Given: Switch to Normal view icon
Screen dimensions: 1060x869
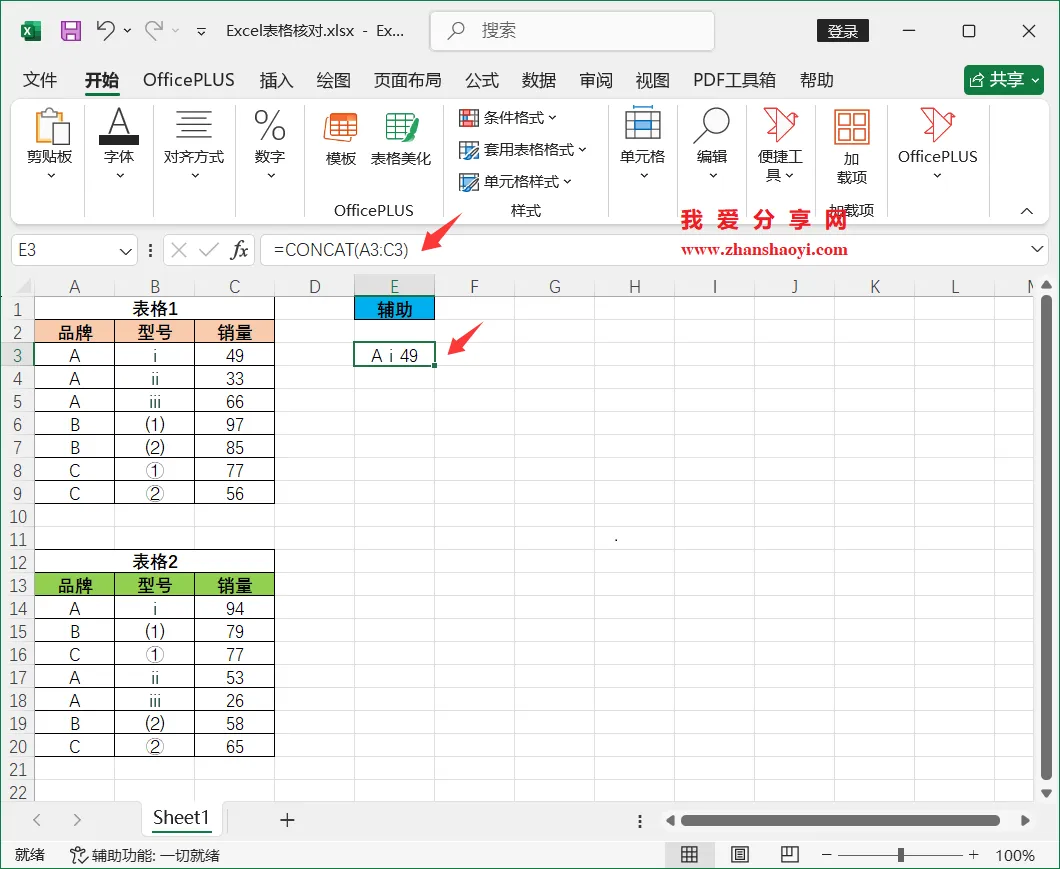Looking at the screenshot, I should (690, 855).
